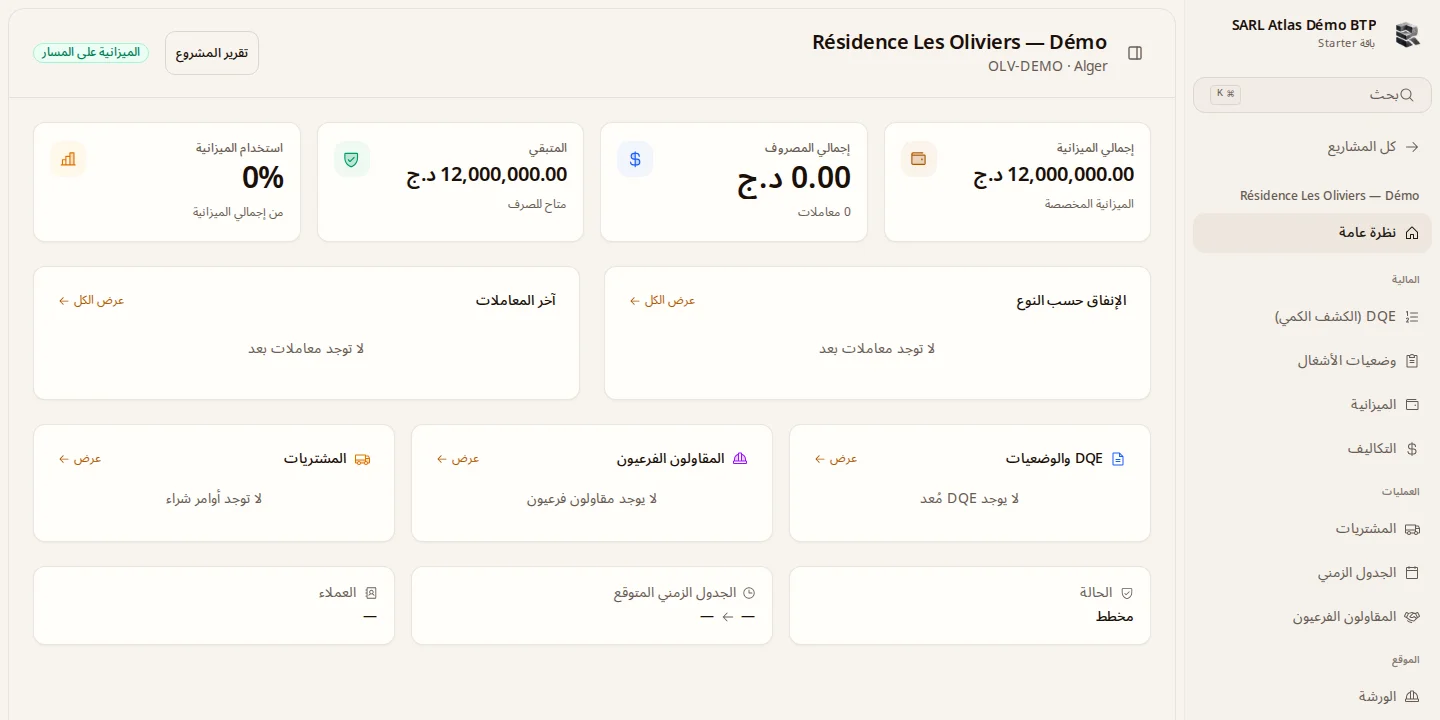1440x720 pixels.
Task: Click عرض الكل in آخر المعاملات card
Action: pos(91,301)
